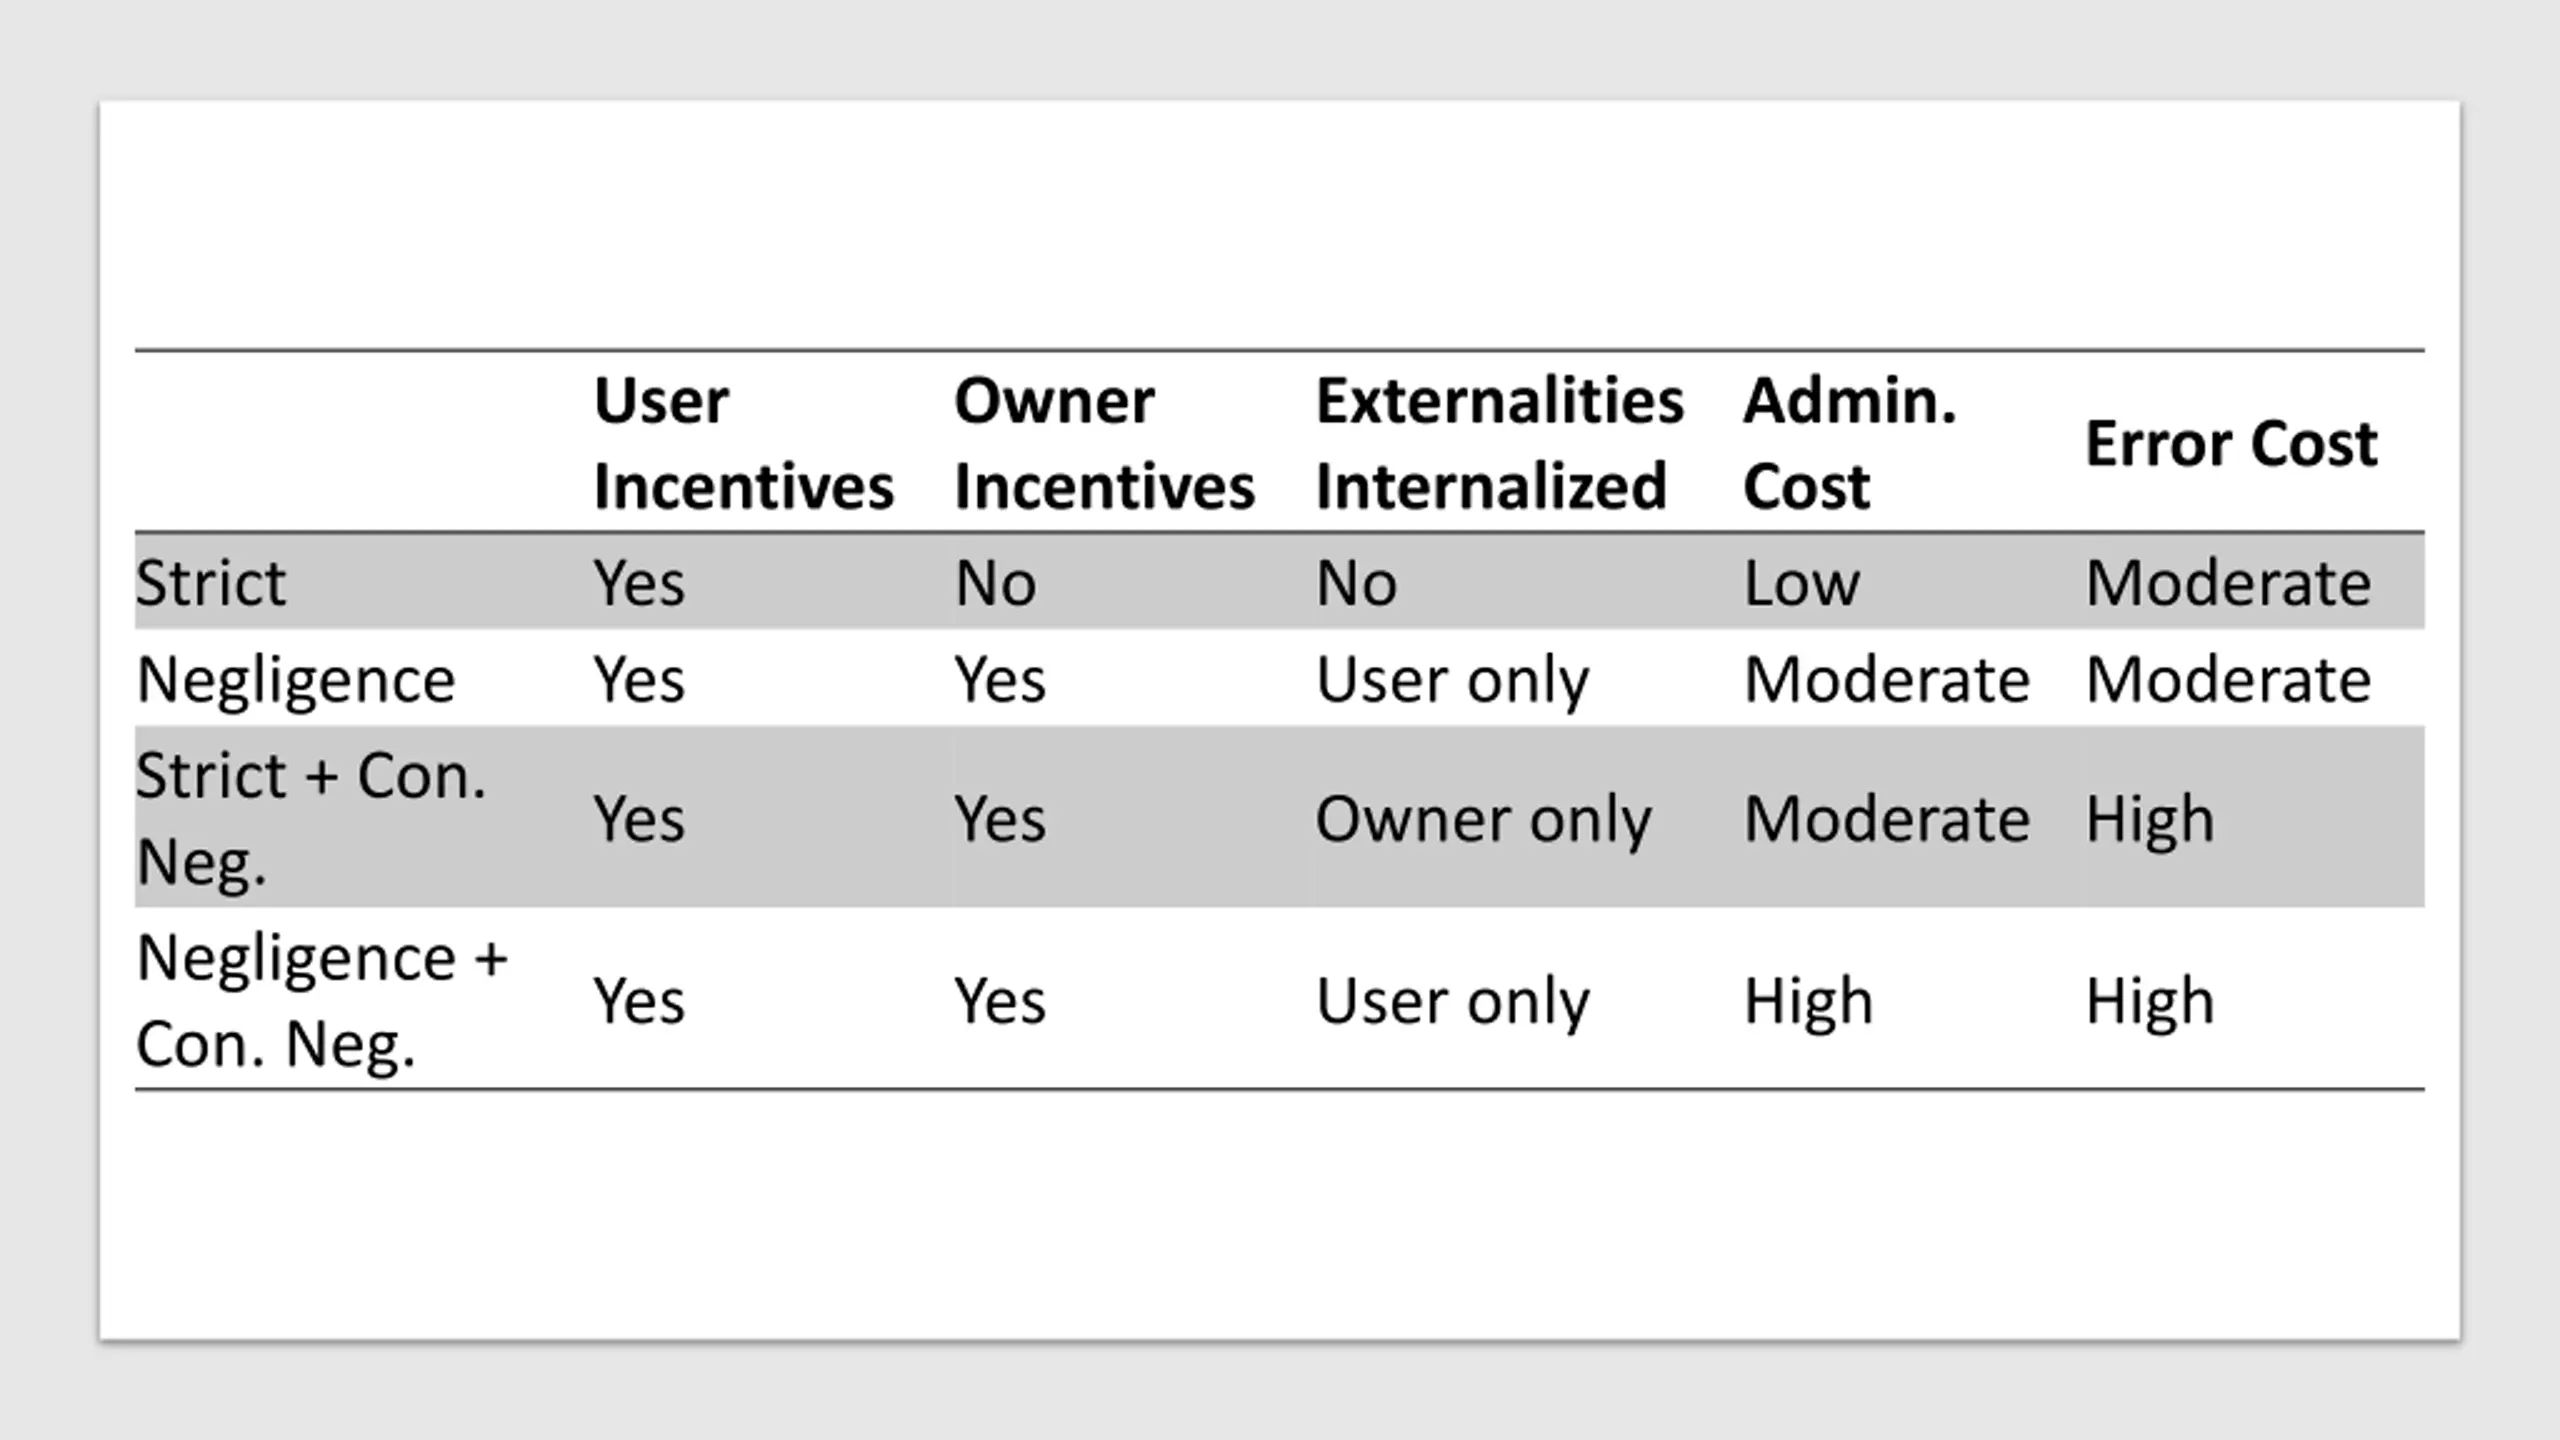Click Owner only cell in table
This screenshot has height=1440, width=2560.
[1483, 820]
